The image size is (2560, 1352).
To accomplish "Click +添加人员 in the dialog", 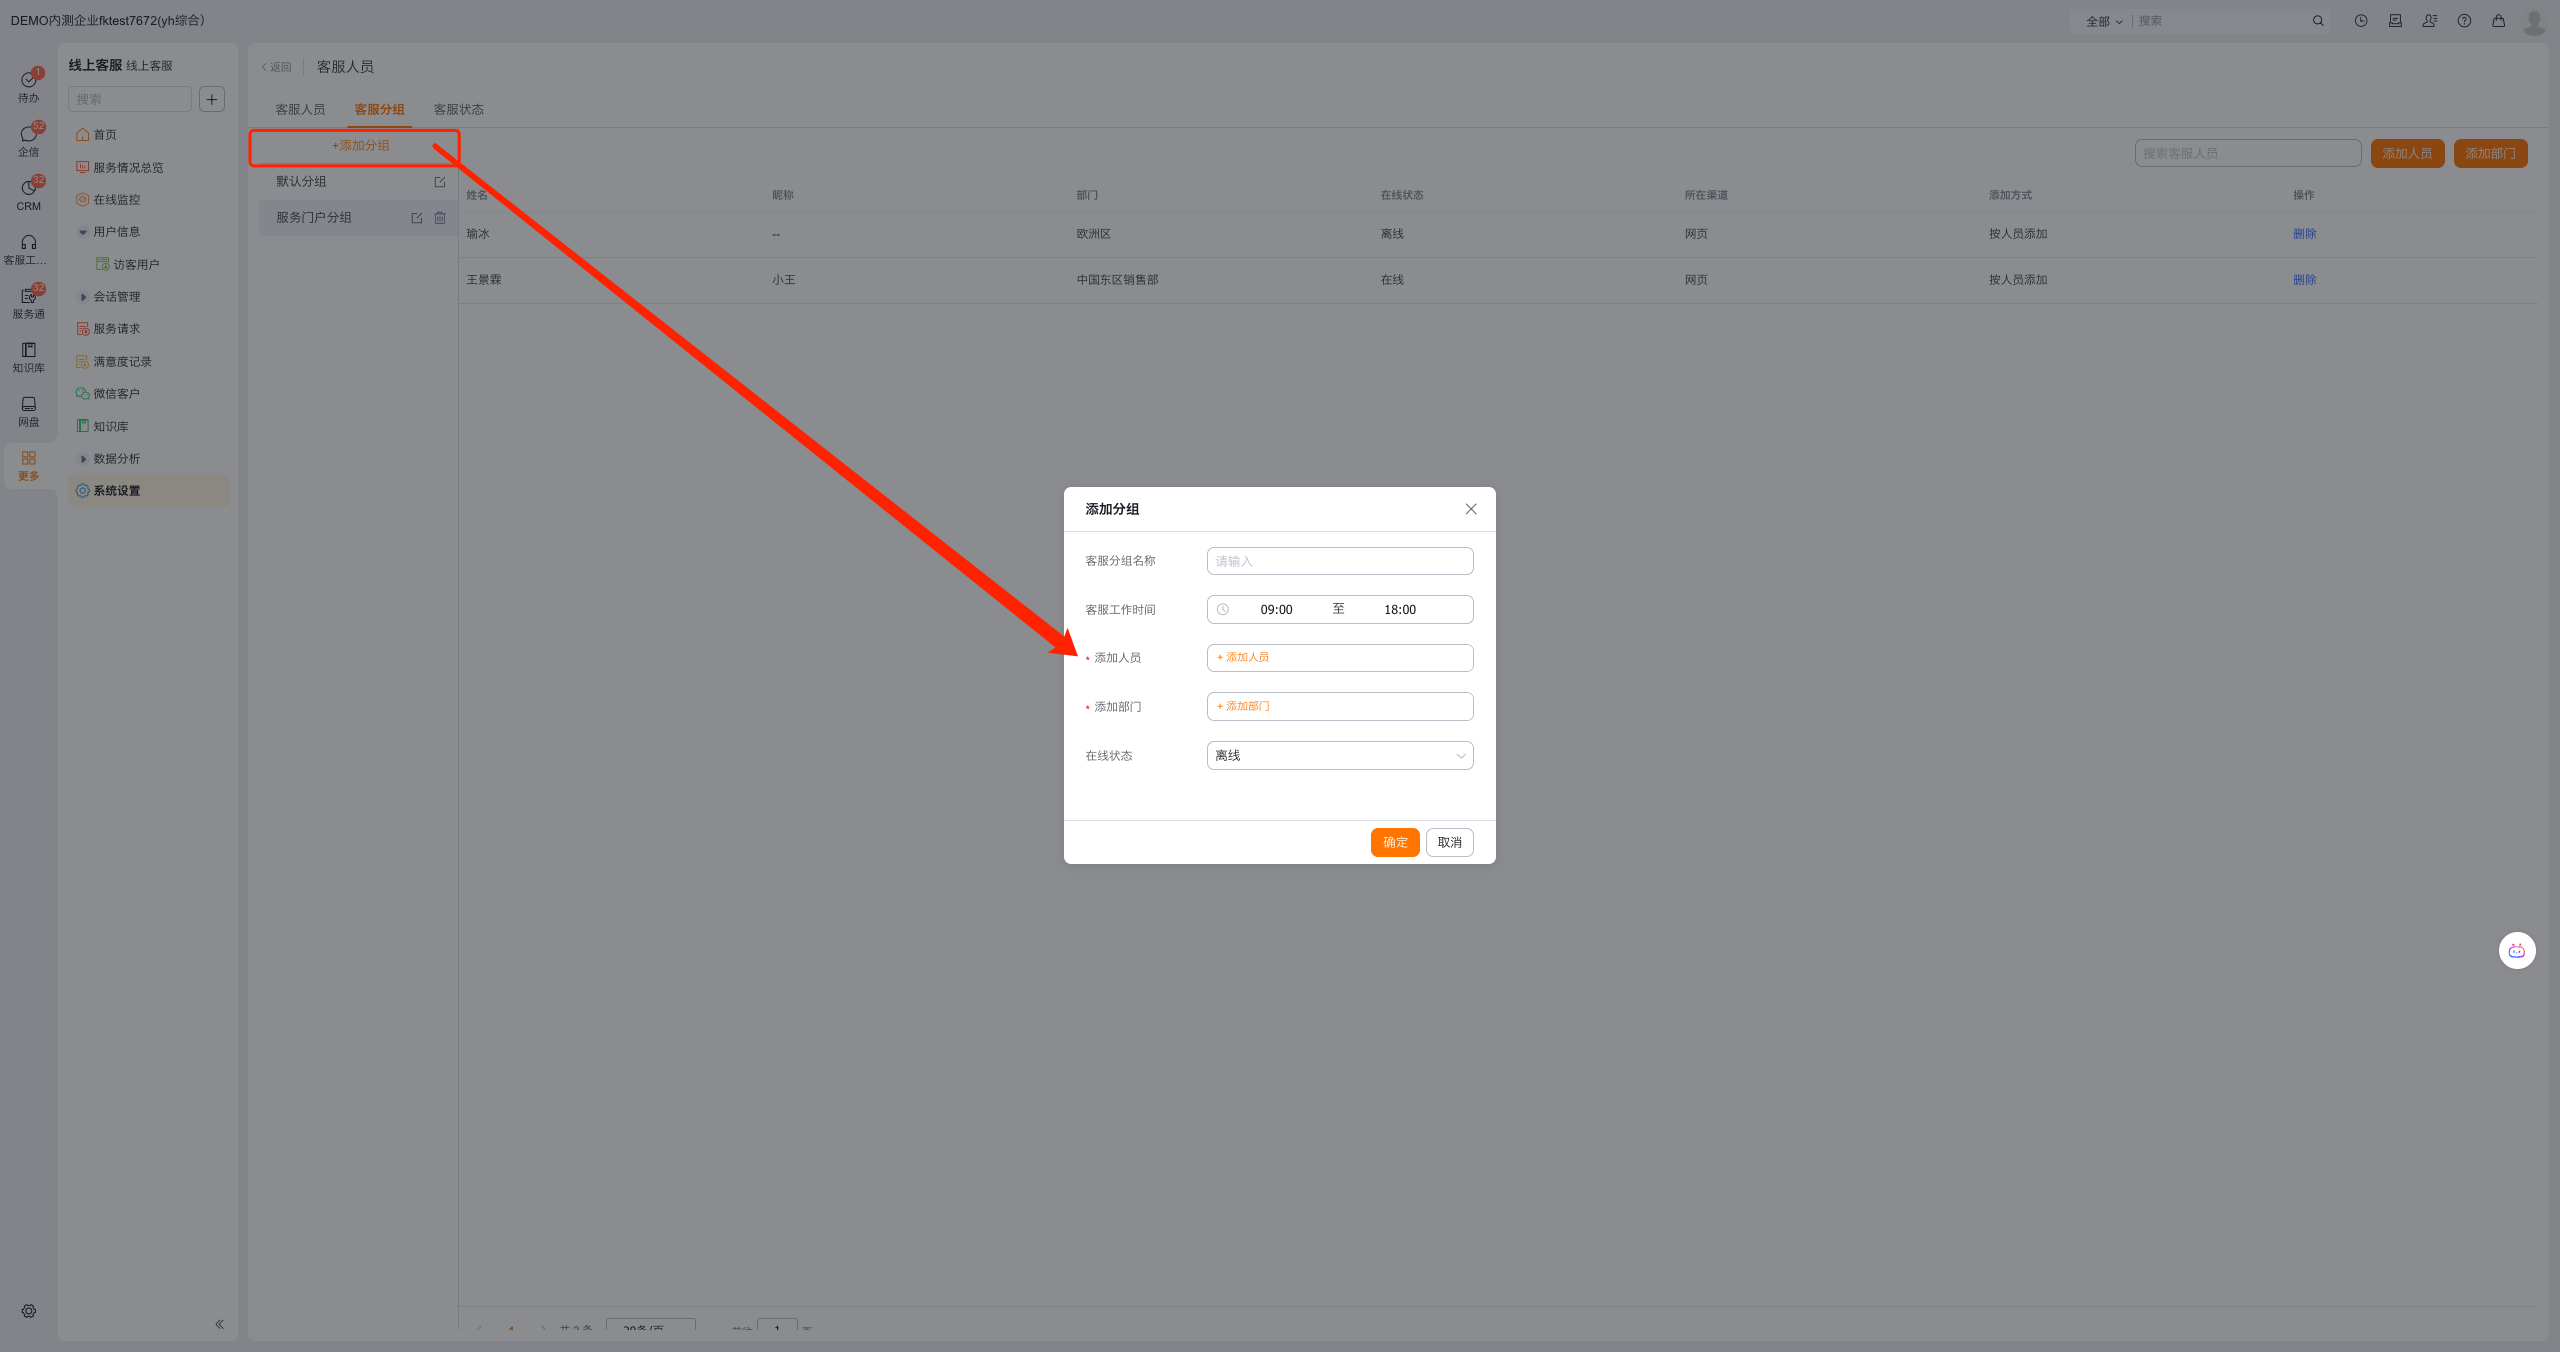I will click(1243, 657).
